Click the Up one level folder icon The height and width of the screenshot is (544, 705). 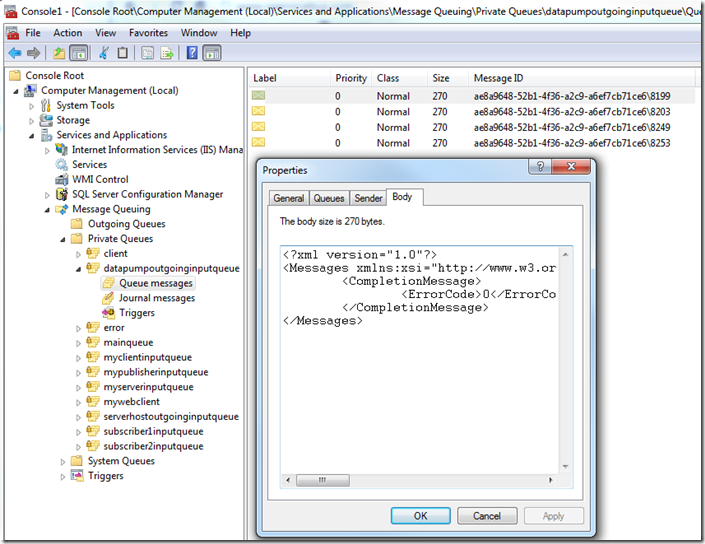[x=59, y=53]
